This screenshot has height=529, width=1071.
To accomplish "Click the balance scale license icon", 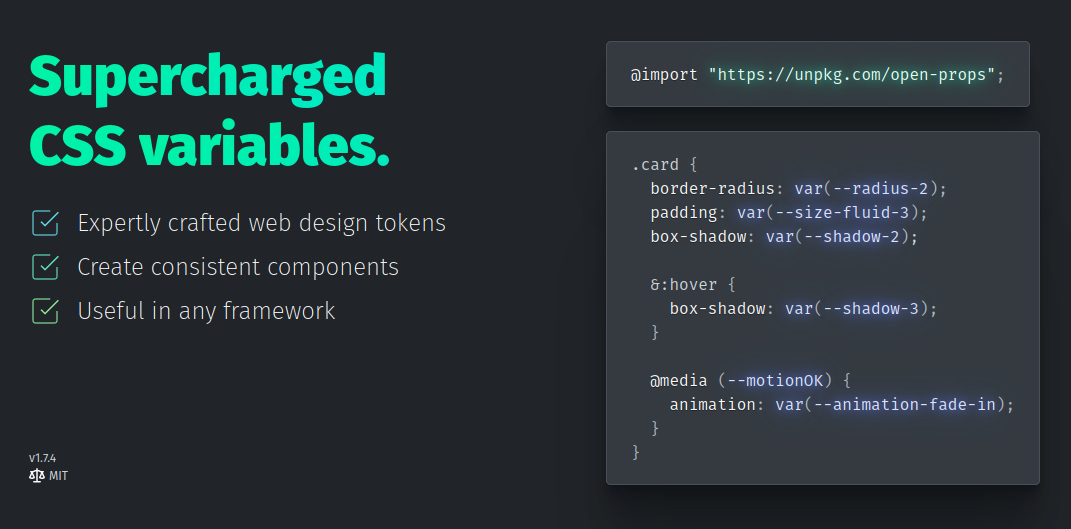I will pyautogui.click(x=36, y=476).
